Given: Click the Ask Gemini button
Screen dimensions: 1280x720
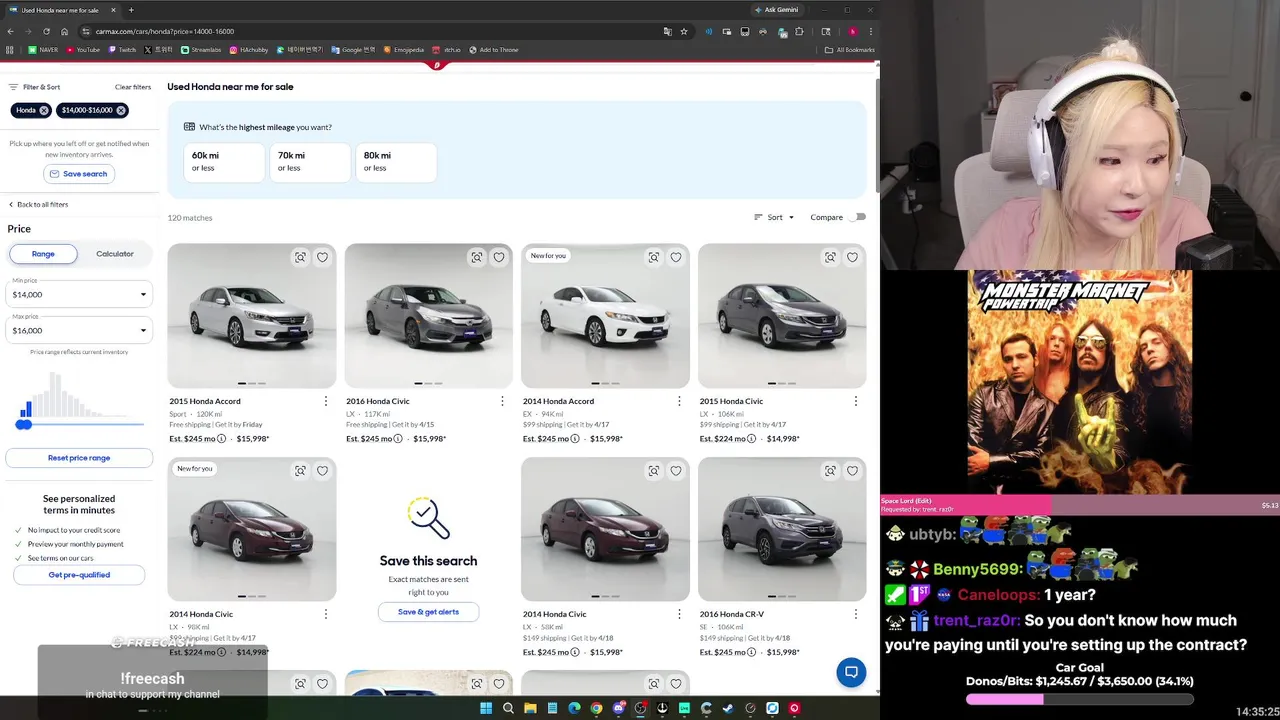Looking at the screenshot, I should (x=776, y=10).
